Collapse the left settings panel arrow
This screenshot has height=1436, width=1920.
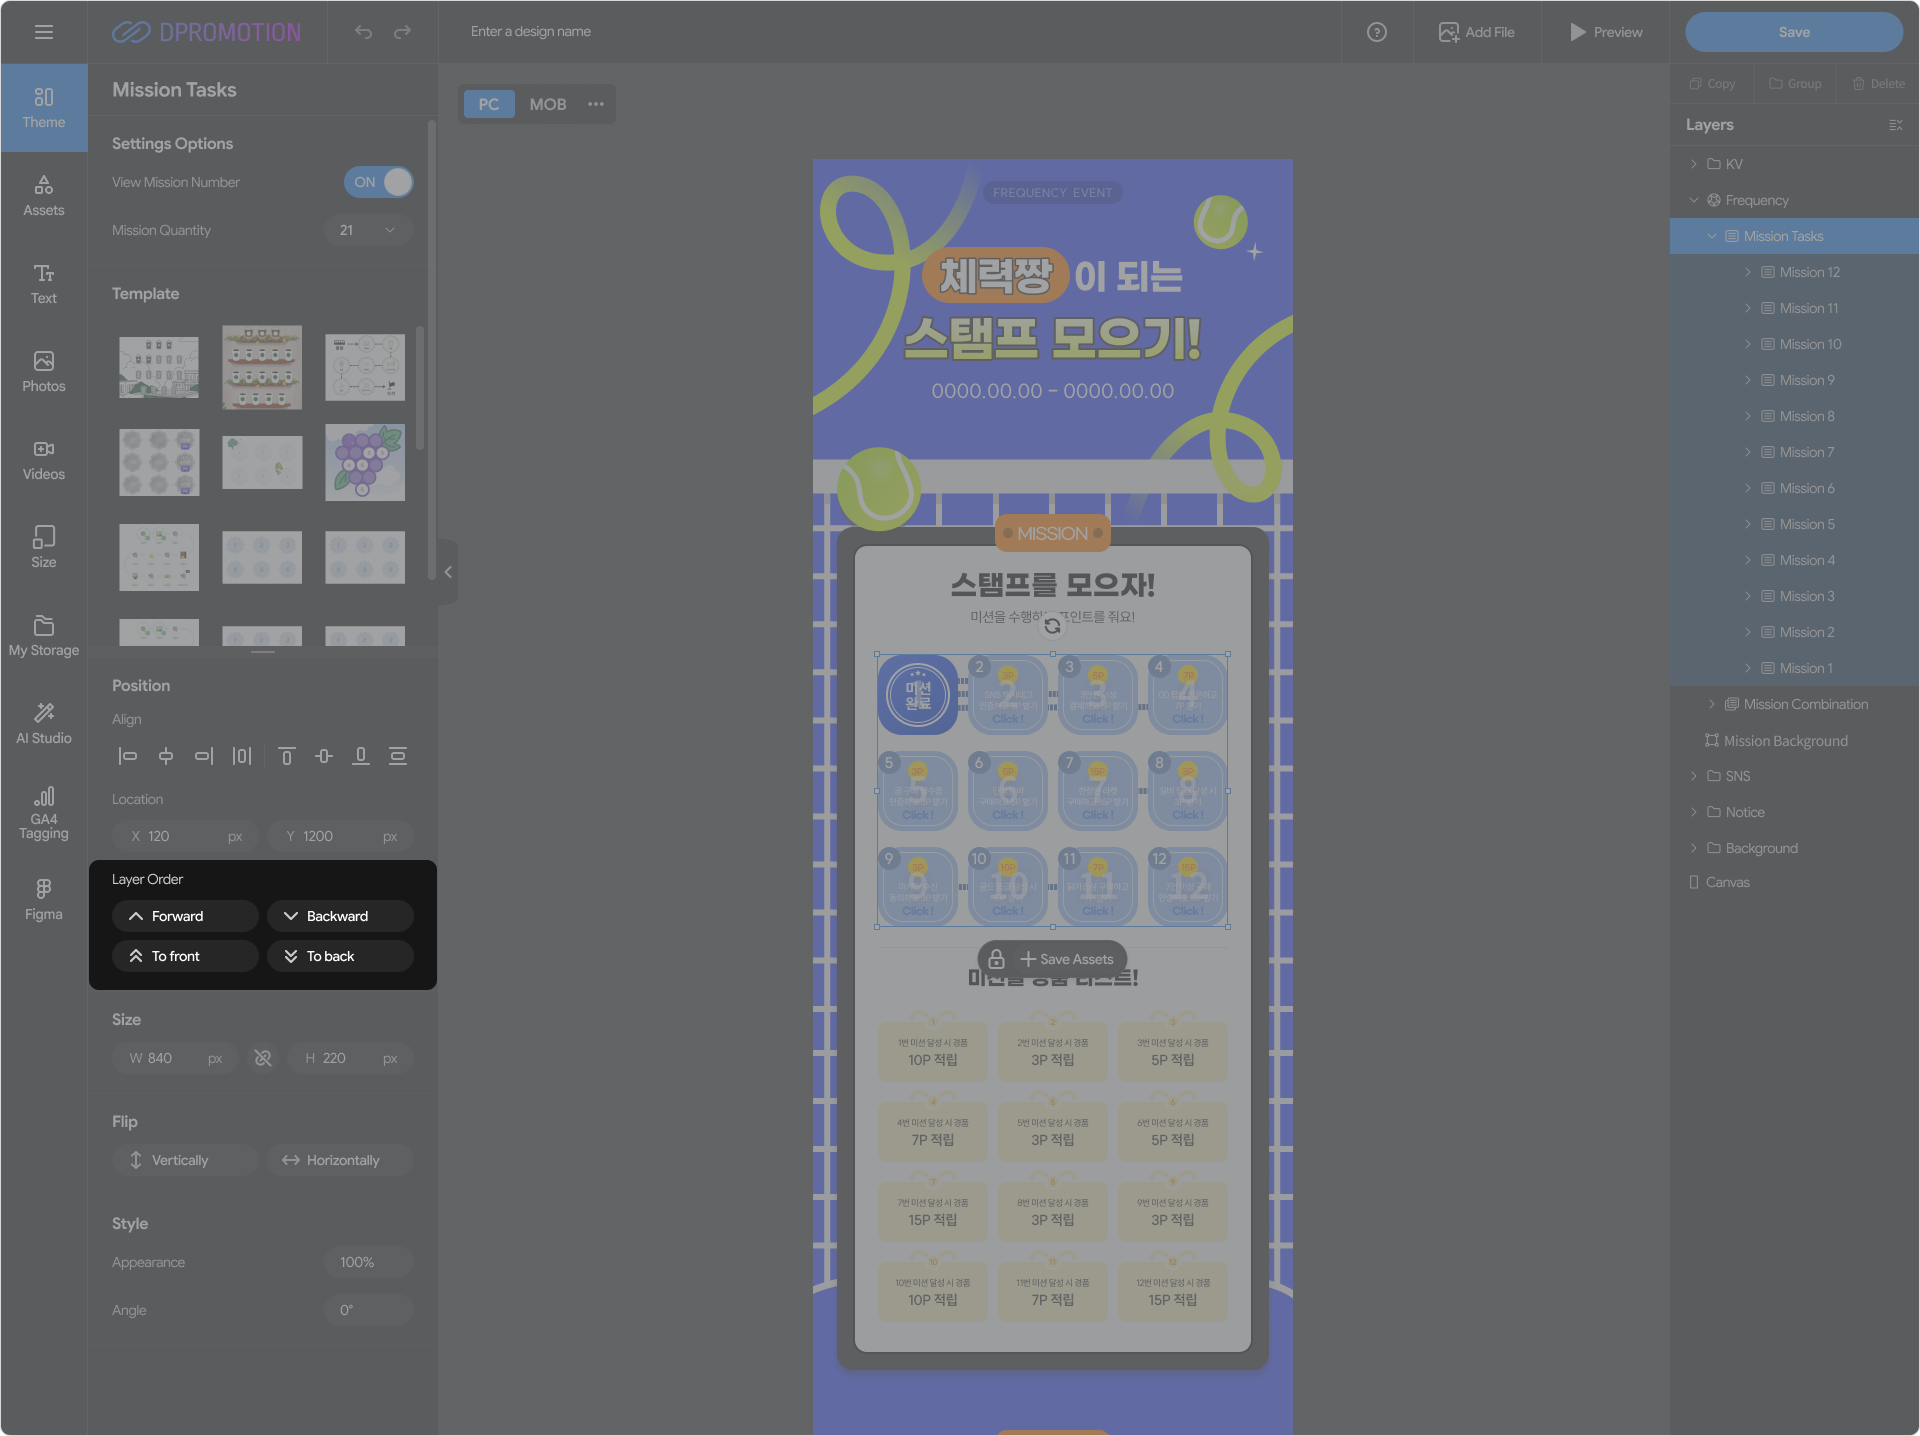click(448, 572)
